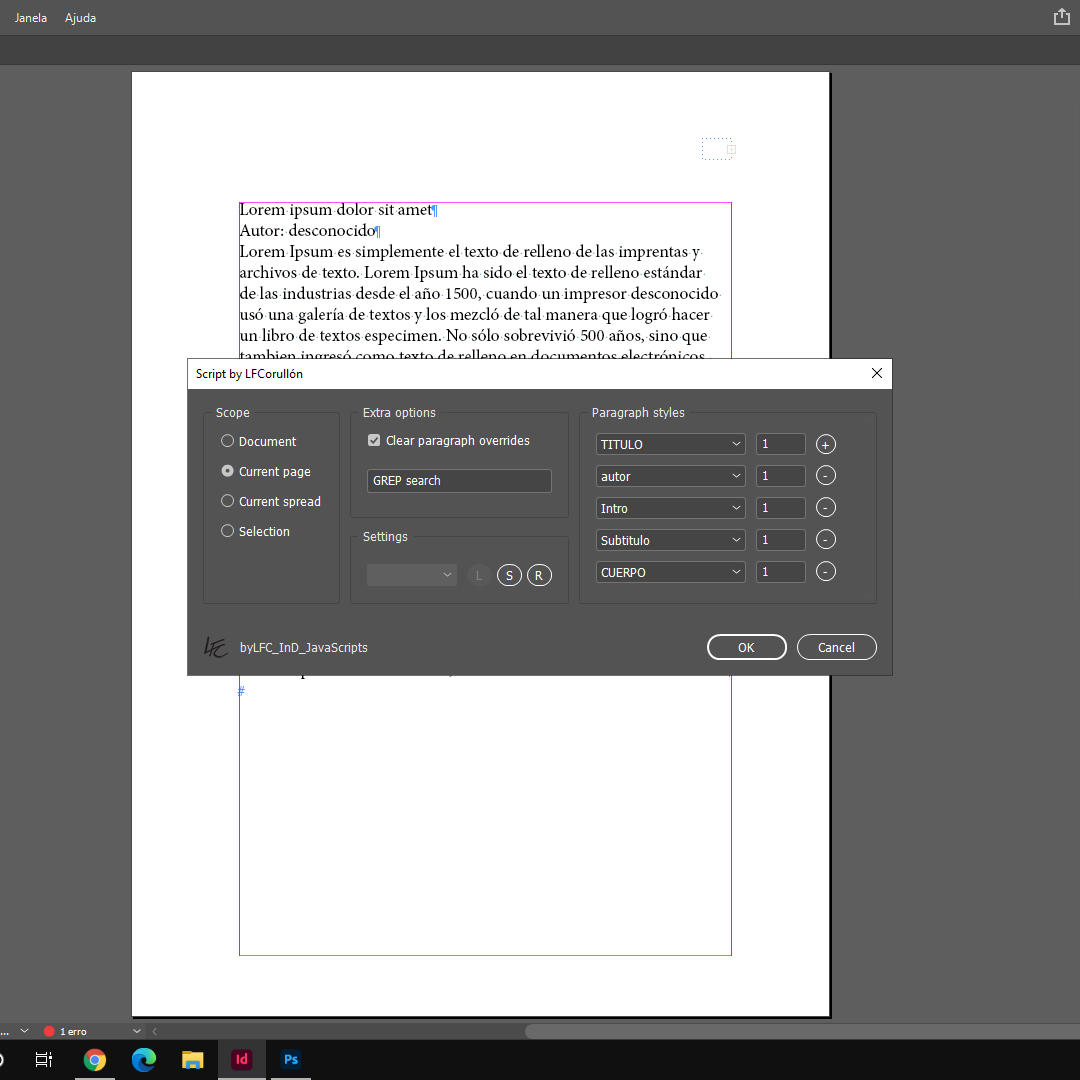Select the Current spread scope option
Image resolution: width=1080 pixels, height=1080 pixels.
pyautogui.click(x=228, y=501)
